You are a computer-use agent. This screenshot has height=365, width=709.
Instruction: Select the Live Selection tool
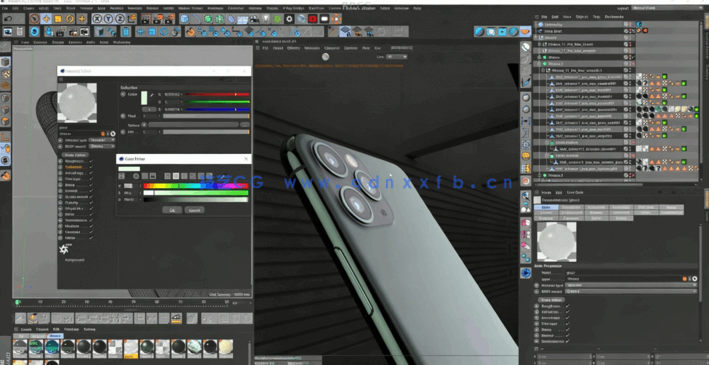pos(34,19)
